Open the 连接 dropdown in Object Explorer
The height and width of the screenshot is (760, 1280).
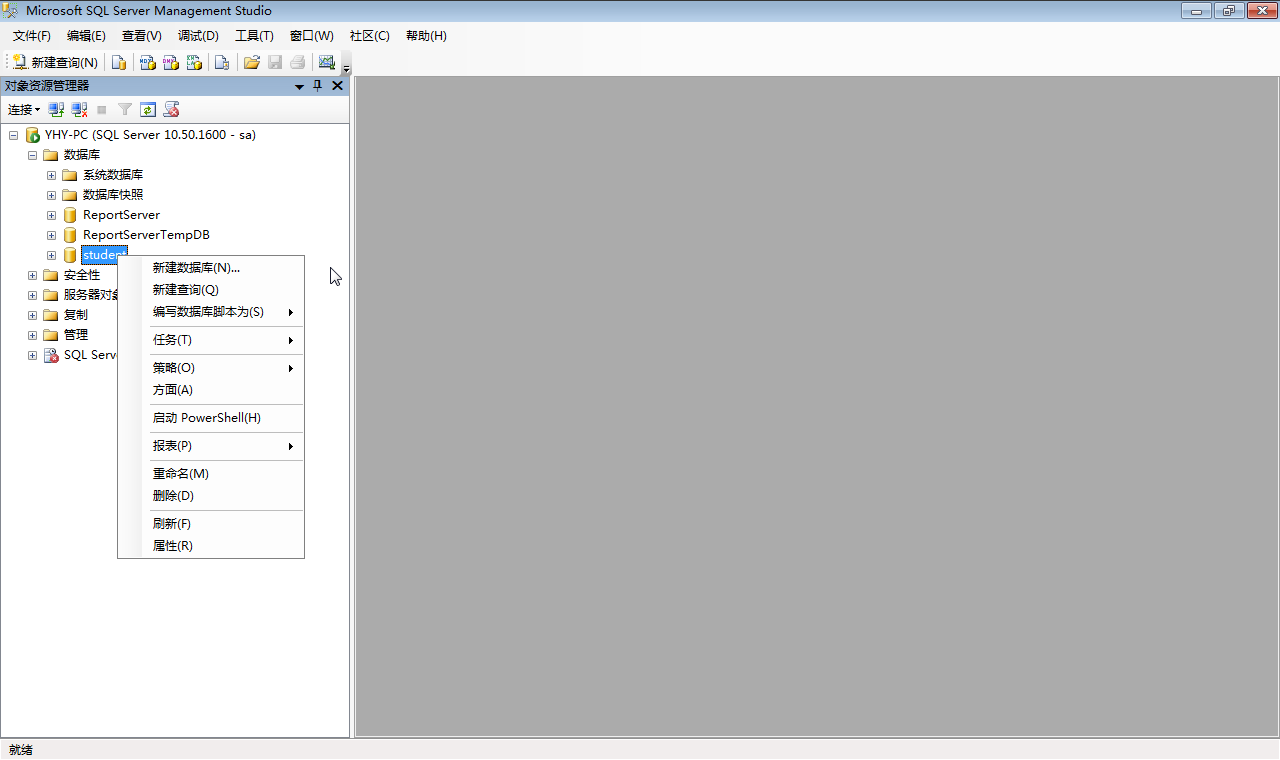pyautogui.click(x=24, y=109)
